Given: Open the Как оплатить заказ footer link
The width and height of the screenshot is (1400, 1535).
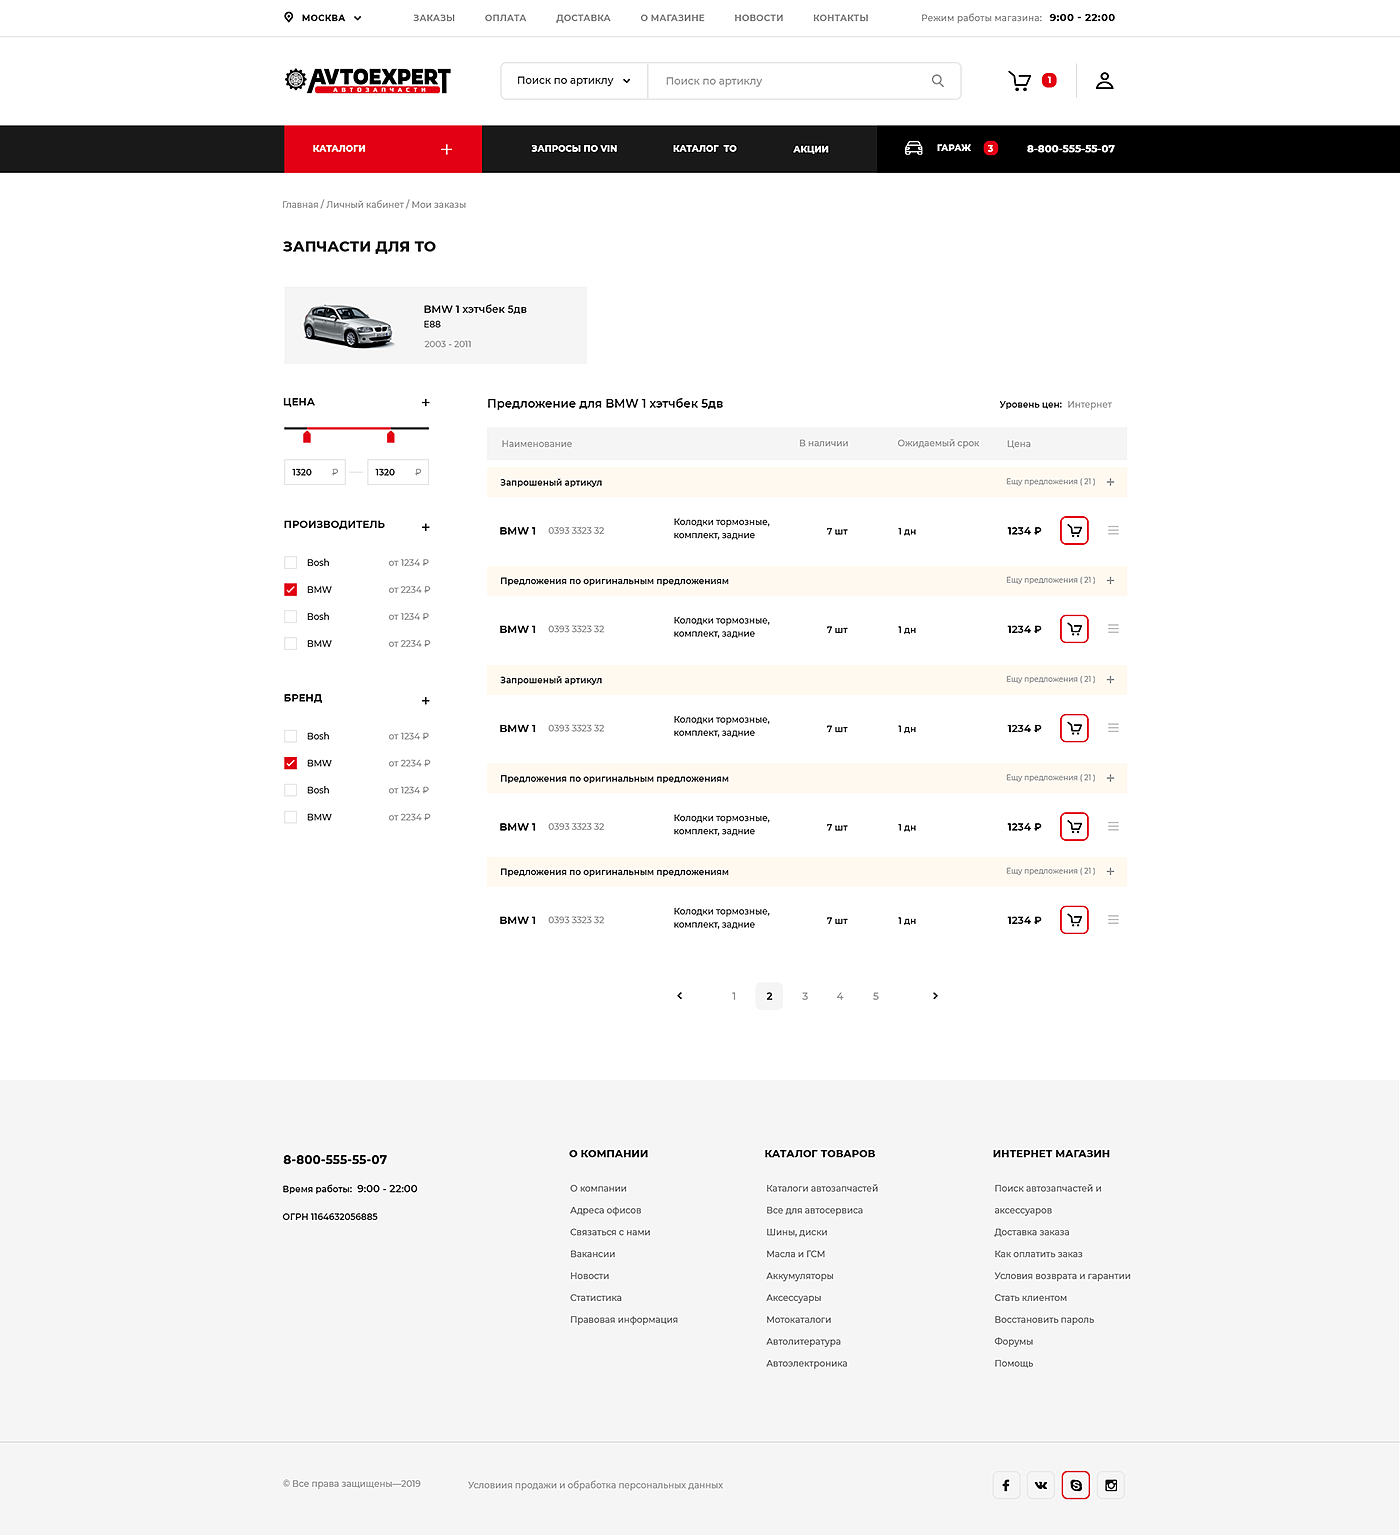Looking at the screenshot, I should [x=1038, y=1255].
